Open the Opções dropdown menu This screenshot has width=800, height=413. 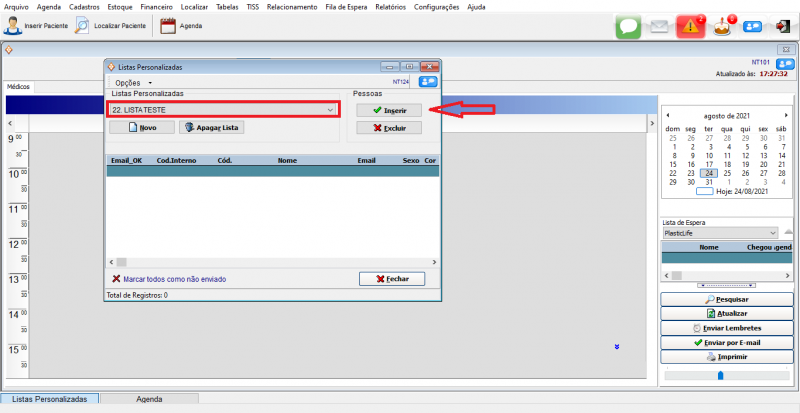[x=133, y=82]
